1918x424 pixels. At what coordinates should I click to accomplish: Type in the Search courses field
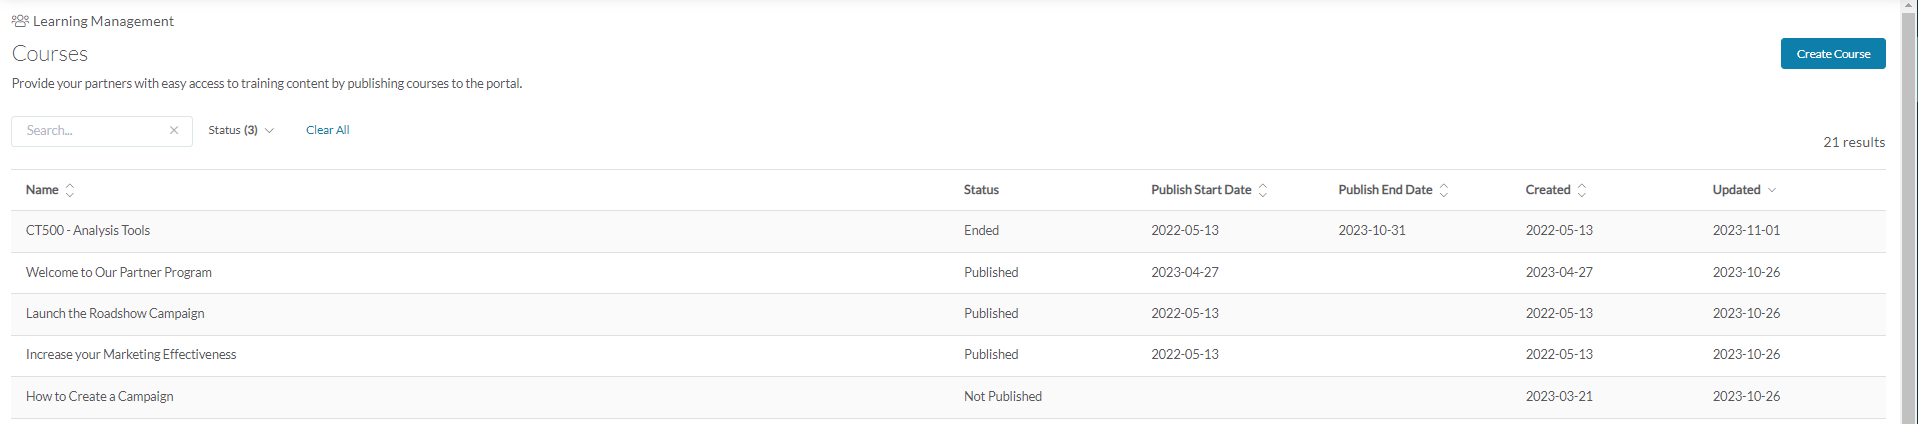tap(92, 131)
